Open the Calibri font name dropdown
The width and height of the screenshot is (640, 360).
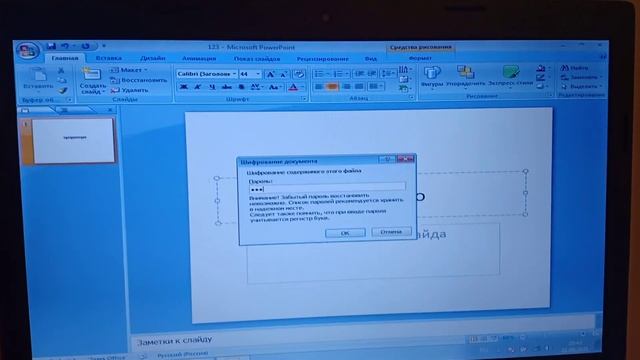tap(234, 74)
